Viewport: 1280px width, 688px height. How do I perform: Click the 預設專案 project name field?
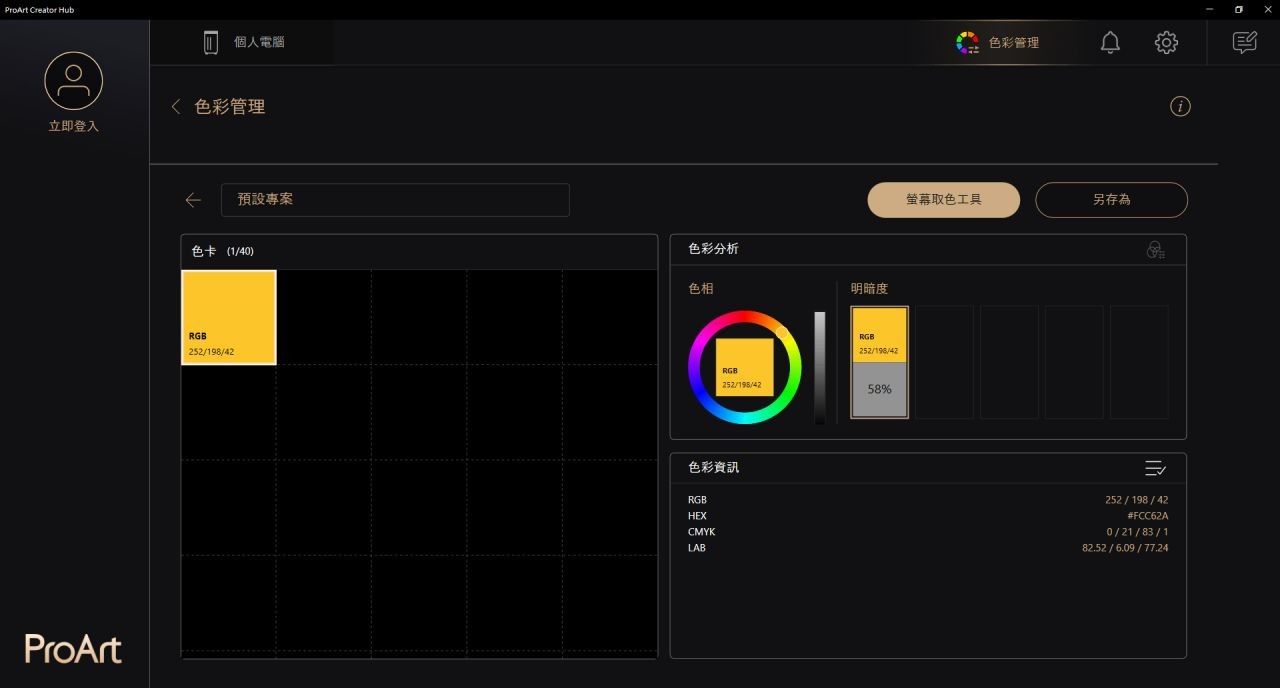[395, 200]
